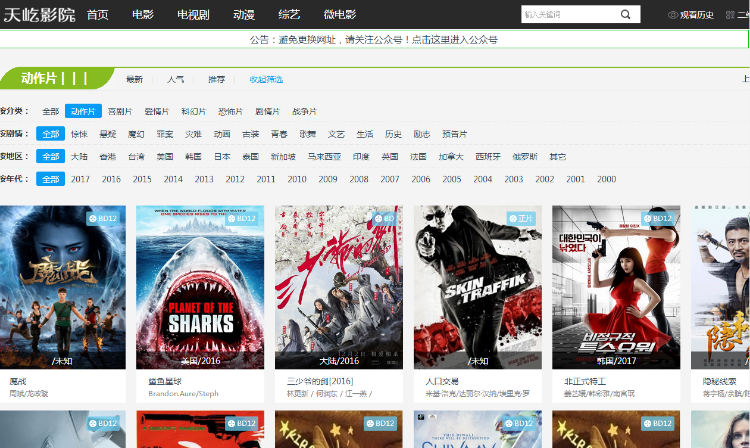The width and height of the screenshot is (750, 448).
Task: Click BD12 badge on shark poster
Action: [x=241, y=219]
